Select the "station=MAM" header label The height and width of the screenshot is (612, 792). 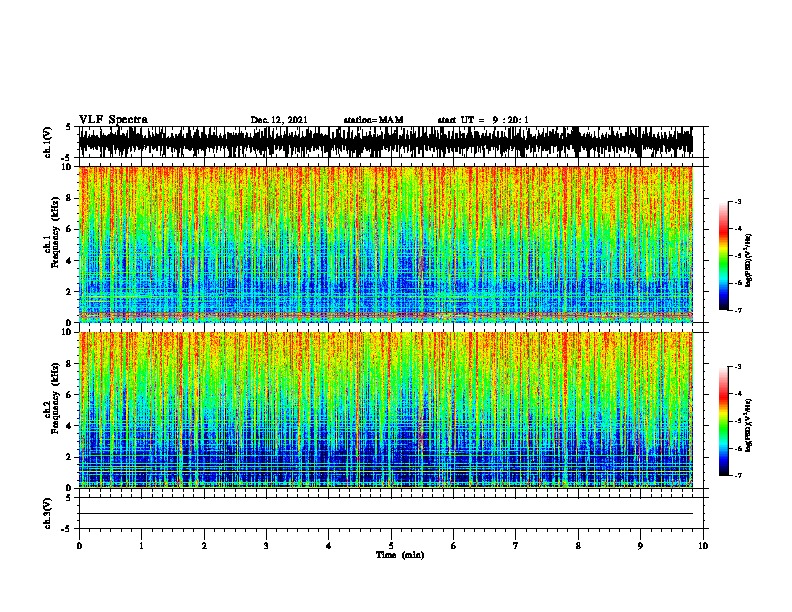[373, 120]
